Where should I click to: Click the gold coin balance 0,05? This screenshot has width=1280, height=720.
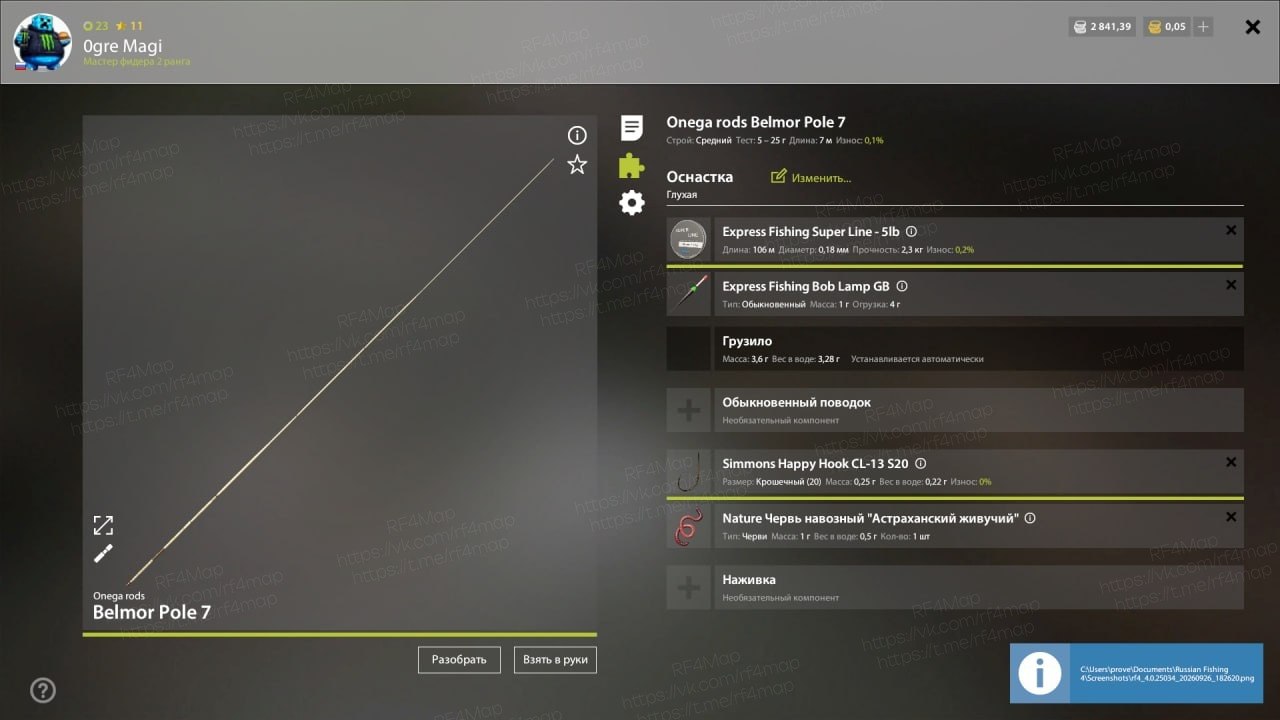[1167, 27]
